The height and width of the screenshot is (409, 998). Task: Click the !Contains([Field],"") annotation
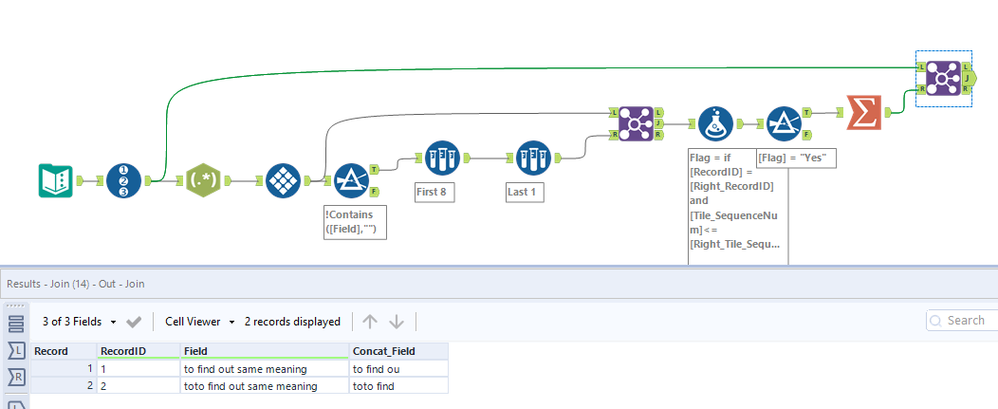point(355,222)
